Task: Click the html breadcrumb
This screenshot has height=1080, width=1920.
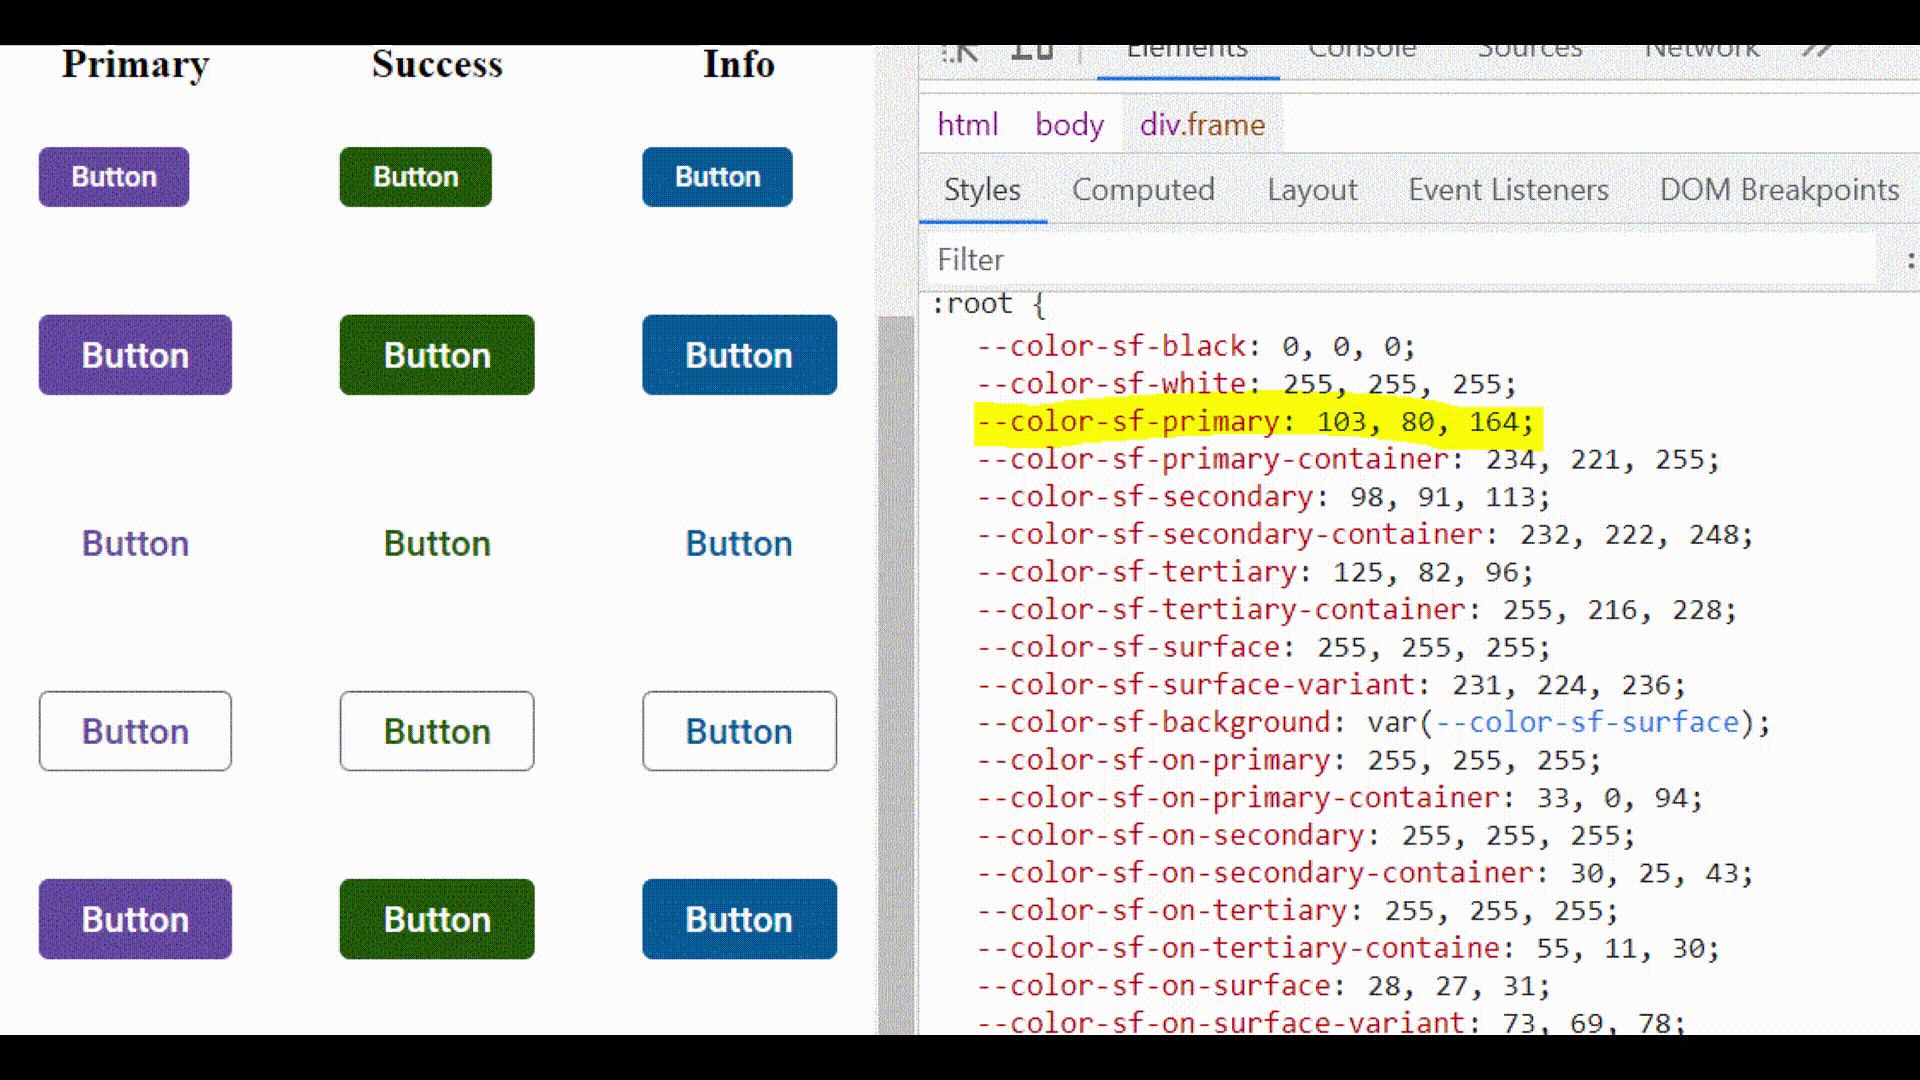Action: click(967, 125)
